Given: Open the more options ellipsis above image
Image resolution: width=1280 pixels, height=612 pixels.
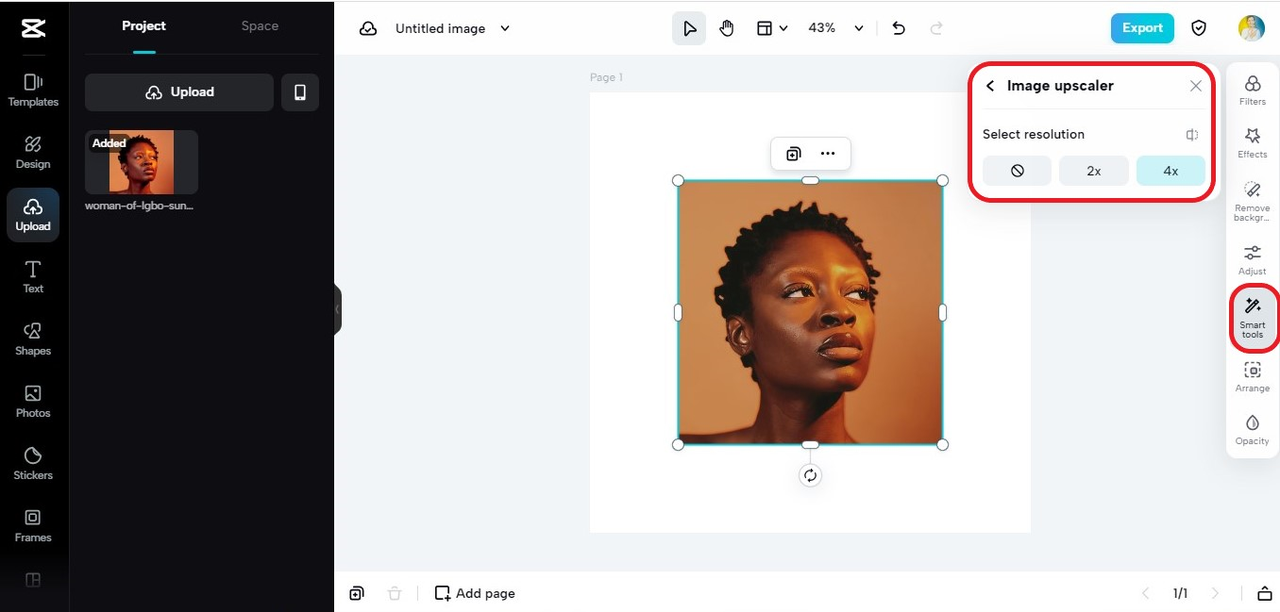Looking at the screenshot, I should (x=827, y=153).
